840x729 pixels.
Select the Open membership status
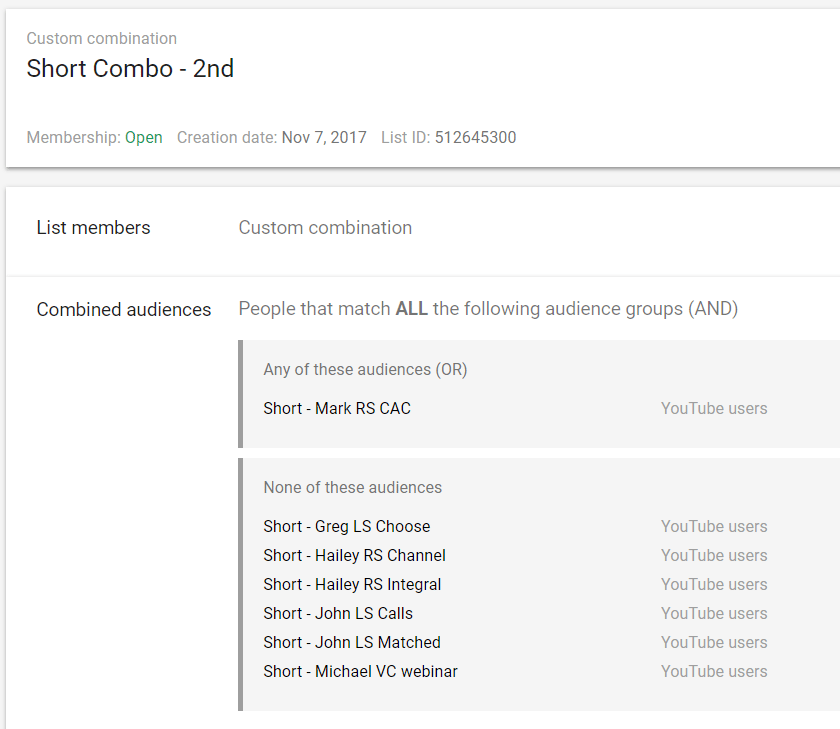tap(144, 138)
